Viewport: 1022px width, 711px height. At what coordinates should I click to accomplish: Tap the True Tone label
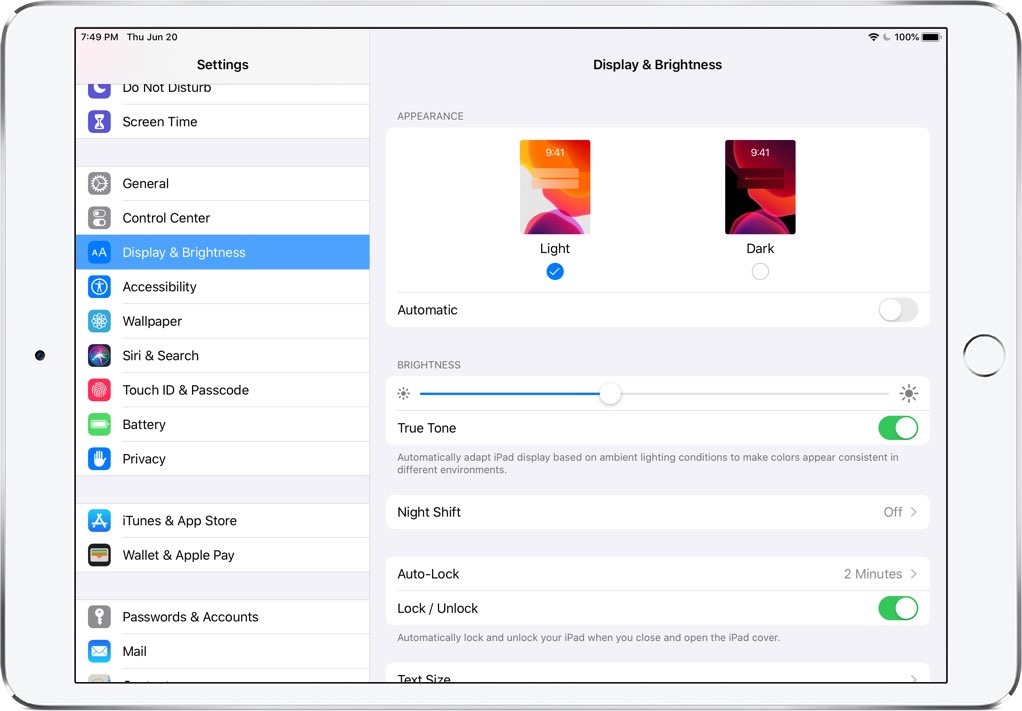pyautogui.click(x=427, y=428)
